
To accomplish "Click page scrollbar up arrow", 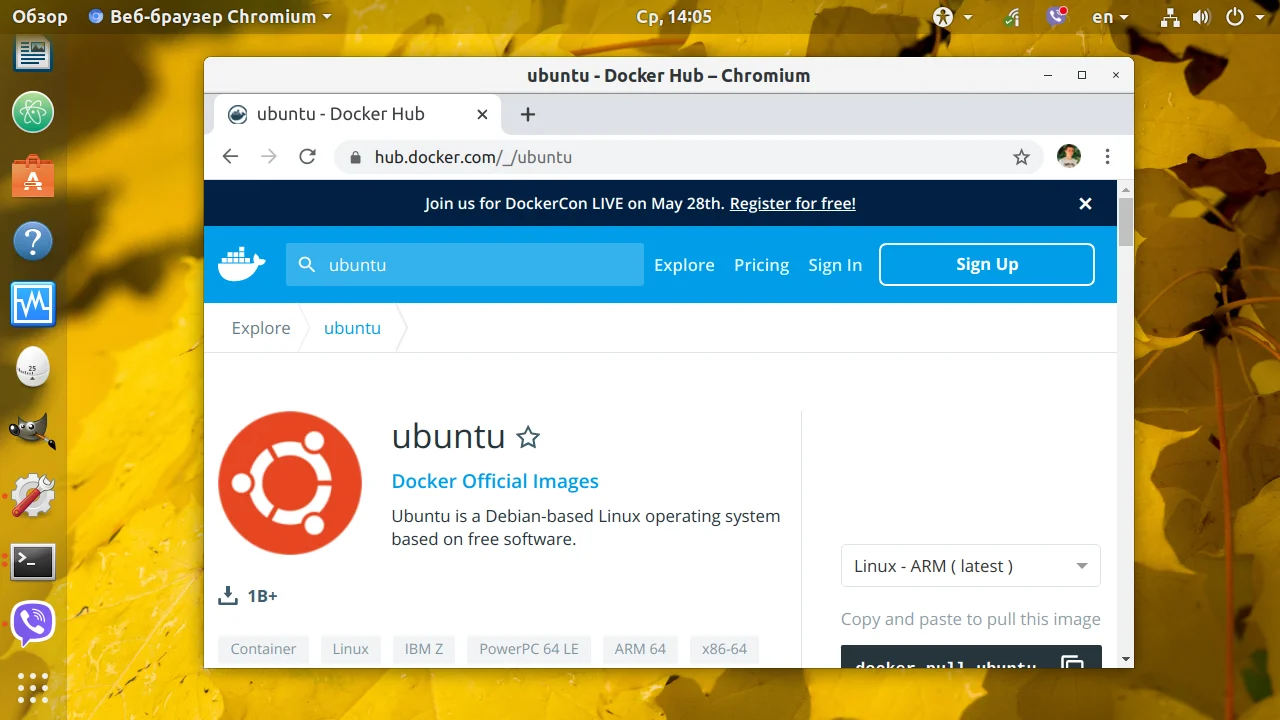I will [x=1126, y=188].
